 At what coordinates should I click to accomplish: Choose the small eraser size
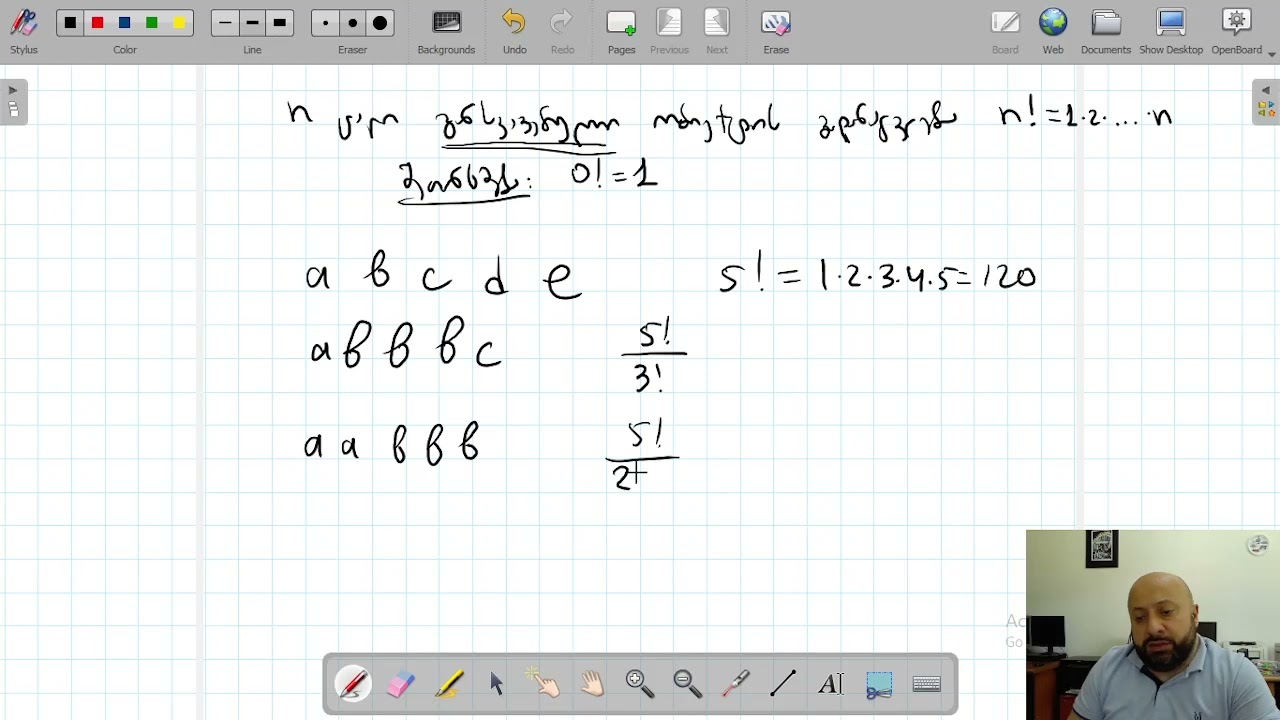click(325, 23)
